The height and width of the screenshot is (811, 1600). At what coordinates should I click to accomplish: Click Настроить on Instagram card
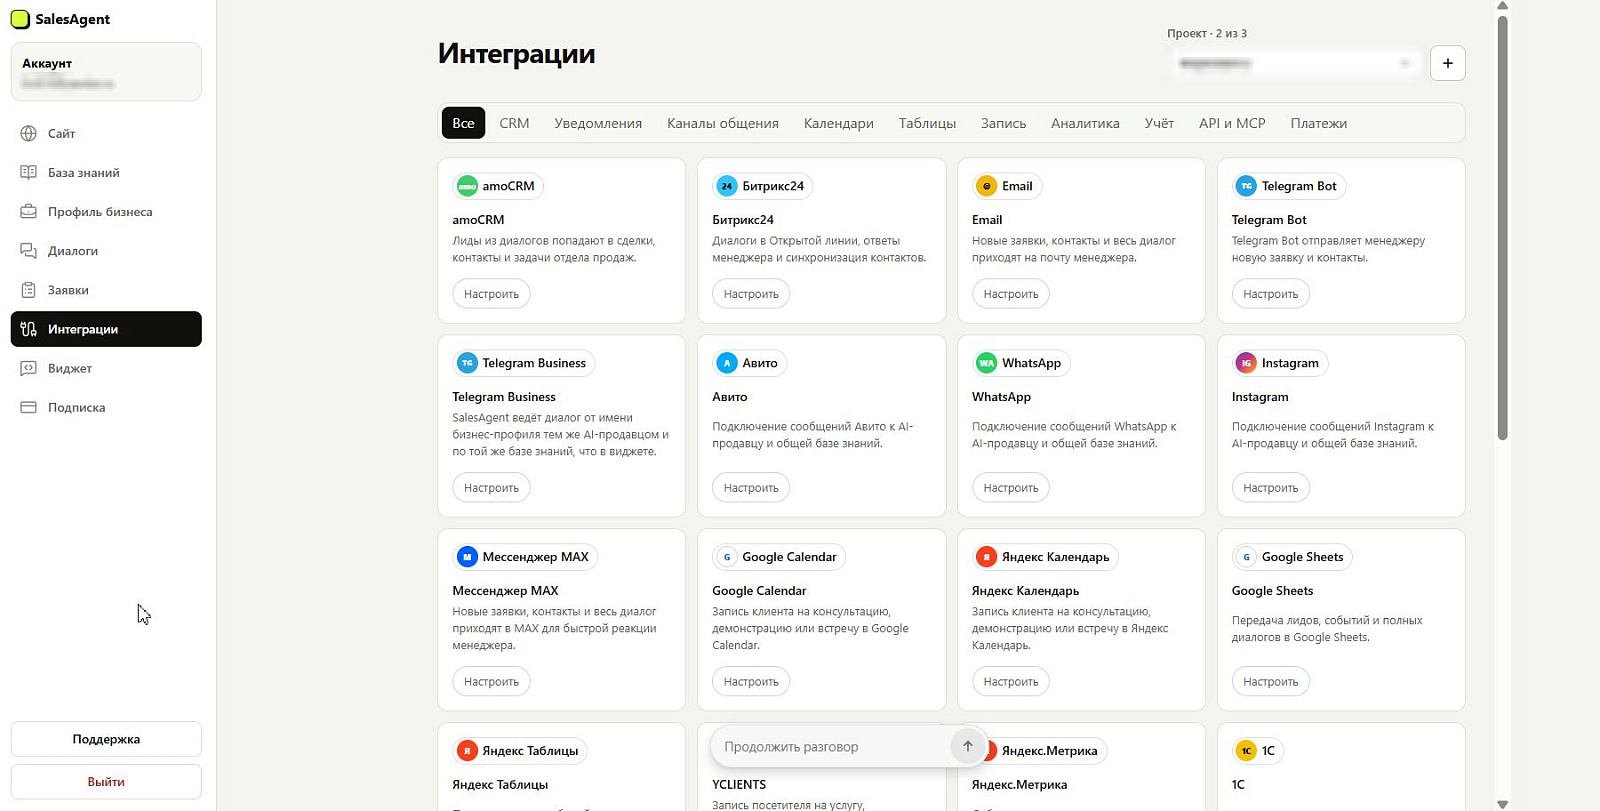tap(1270, 488)
